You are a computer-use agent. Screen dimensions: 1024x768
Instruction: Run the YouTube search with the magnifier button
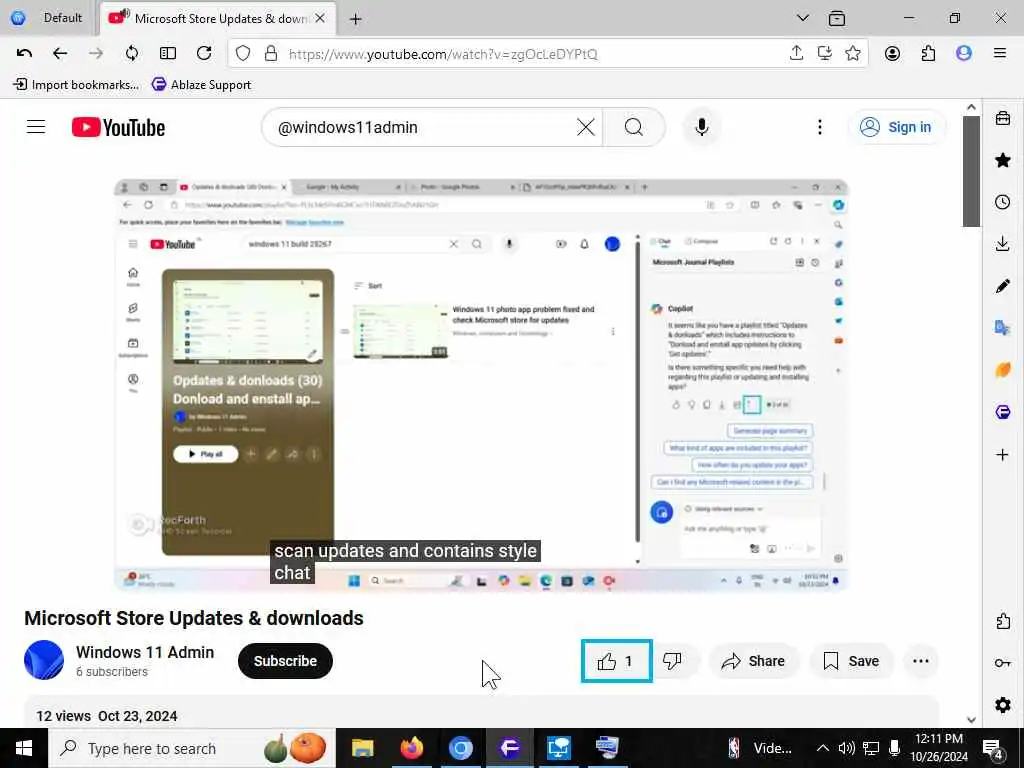633,127
